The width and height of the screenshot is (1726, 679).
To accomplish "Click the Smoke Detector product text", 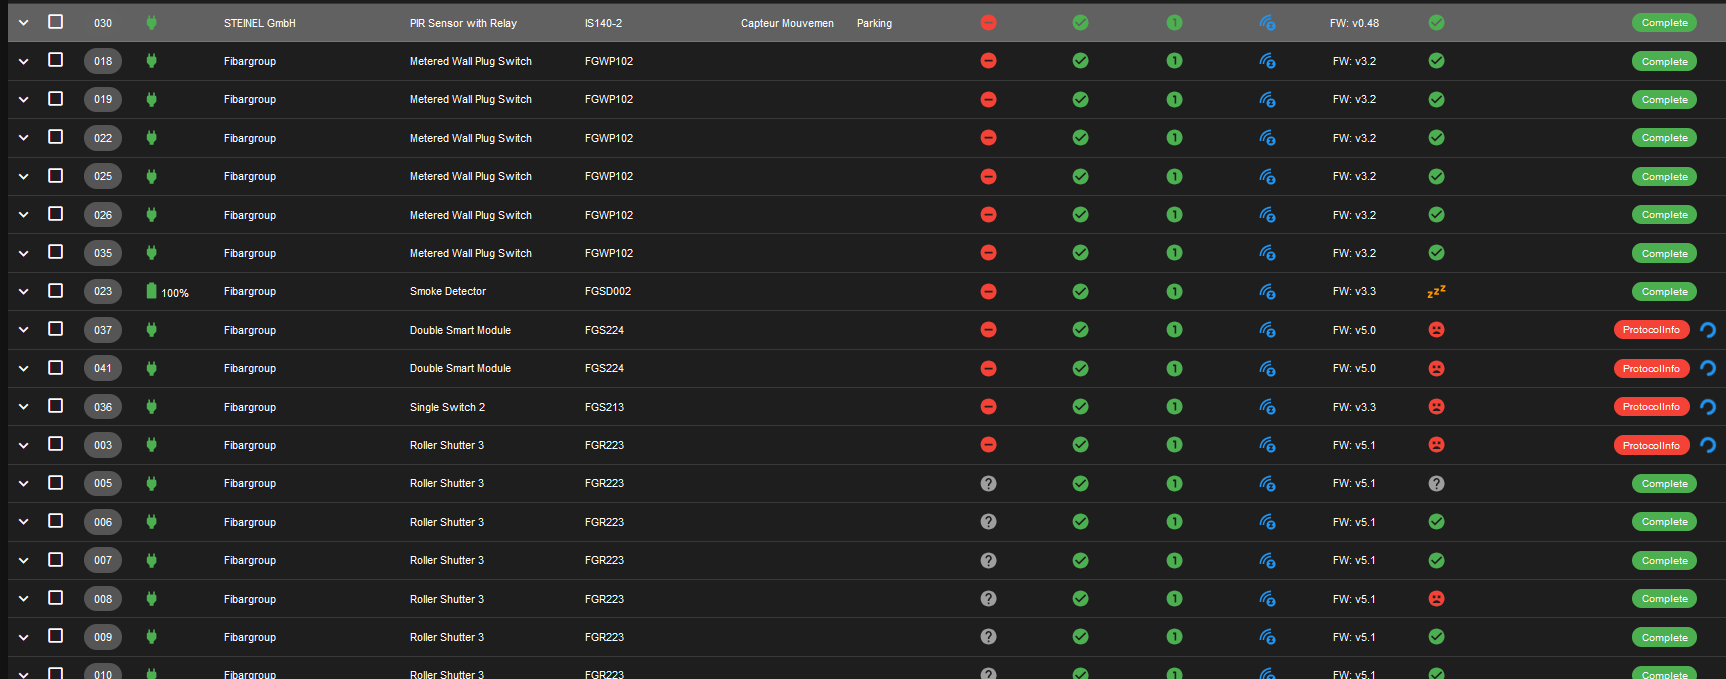I will coord(448,291).
